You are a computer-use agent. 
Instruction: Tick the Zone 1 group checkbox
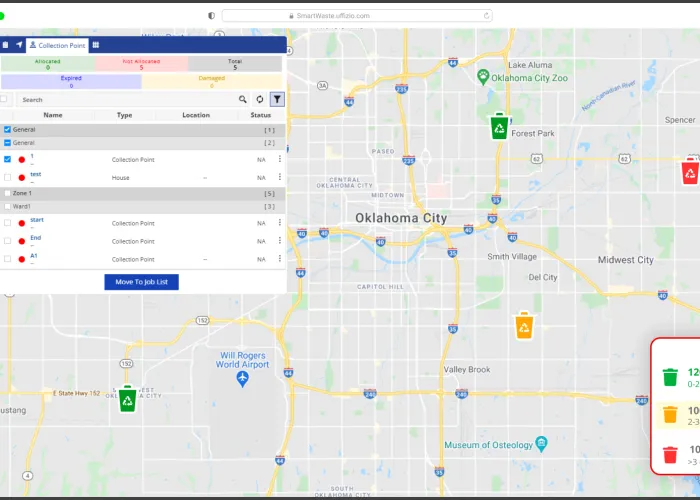pyautogui.click(x=8, y=193)
